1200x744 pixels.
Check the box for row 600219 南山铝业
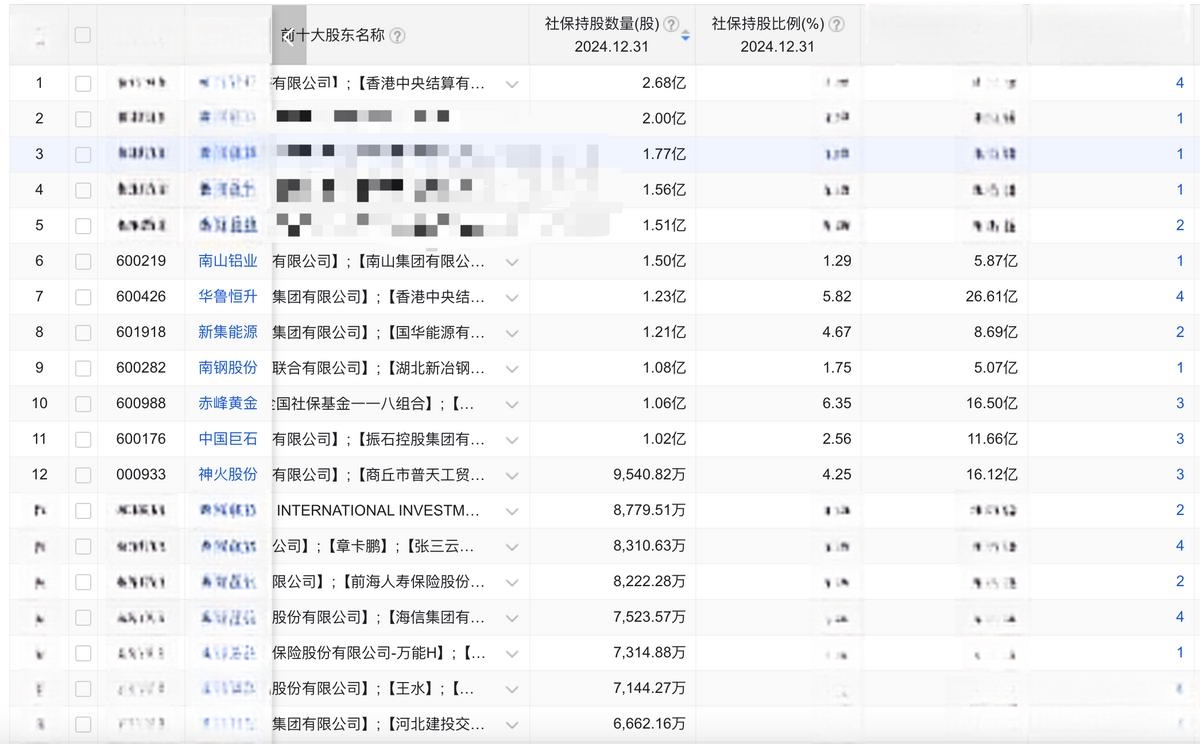[x=83, y=261]
